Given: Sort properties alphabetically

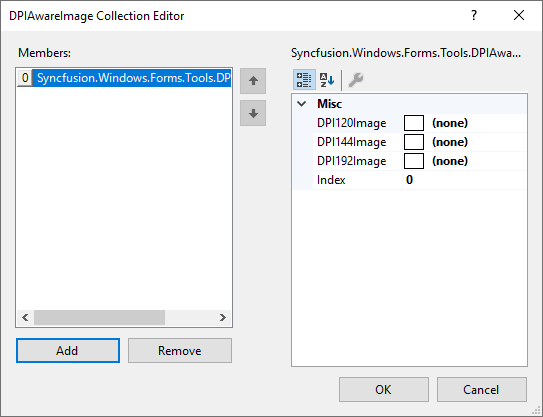Looking at the screenshot, I should [327, 80].
